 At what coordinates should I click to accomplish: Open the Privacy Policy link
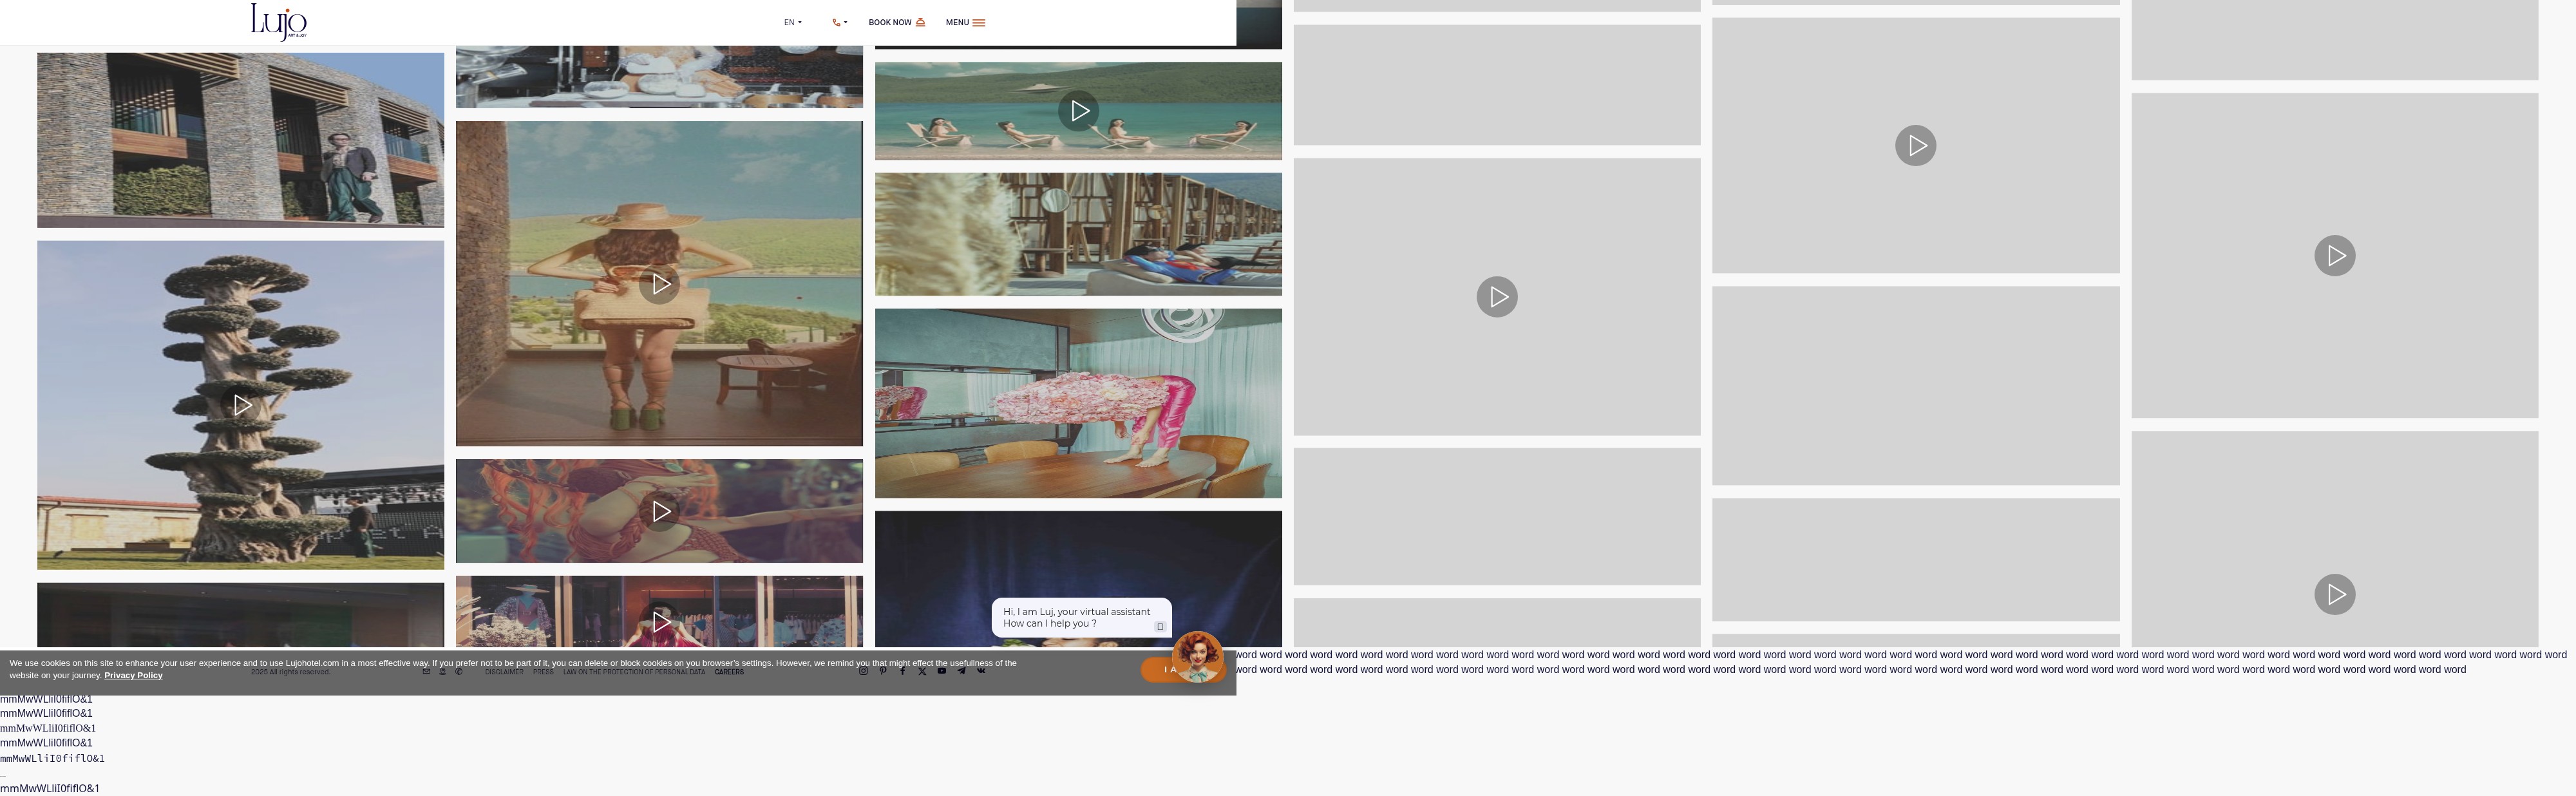click(x=133, y=675)
